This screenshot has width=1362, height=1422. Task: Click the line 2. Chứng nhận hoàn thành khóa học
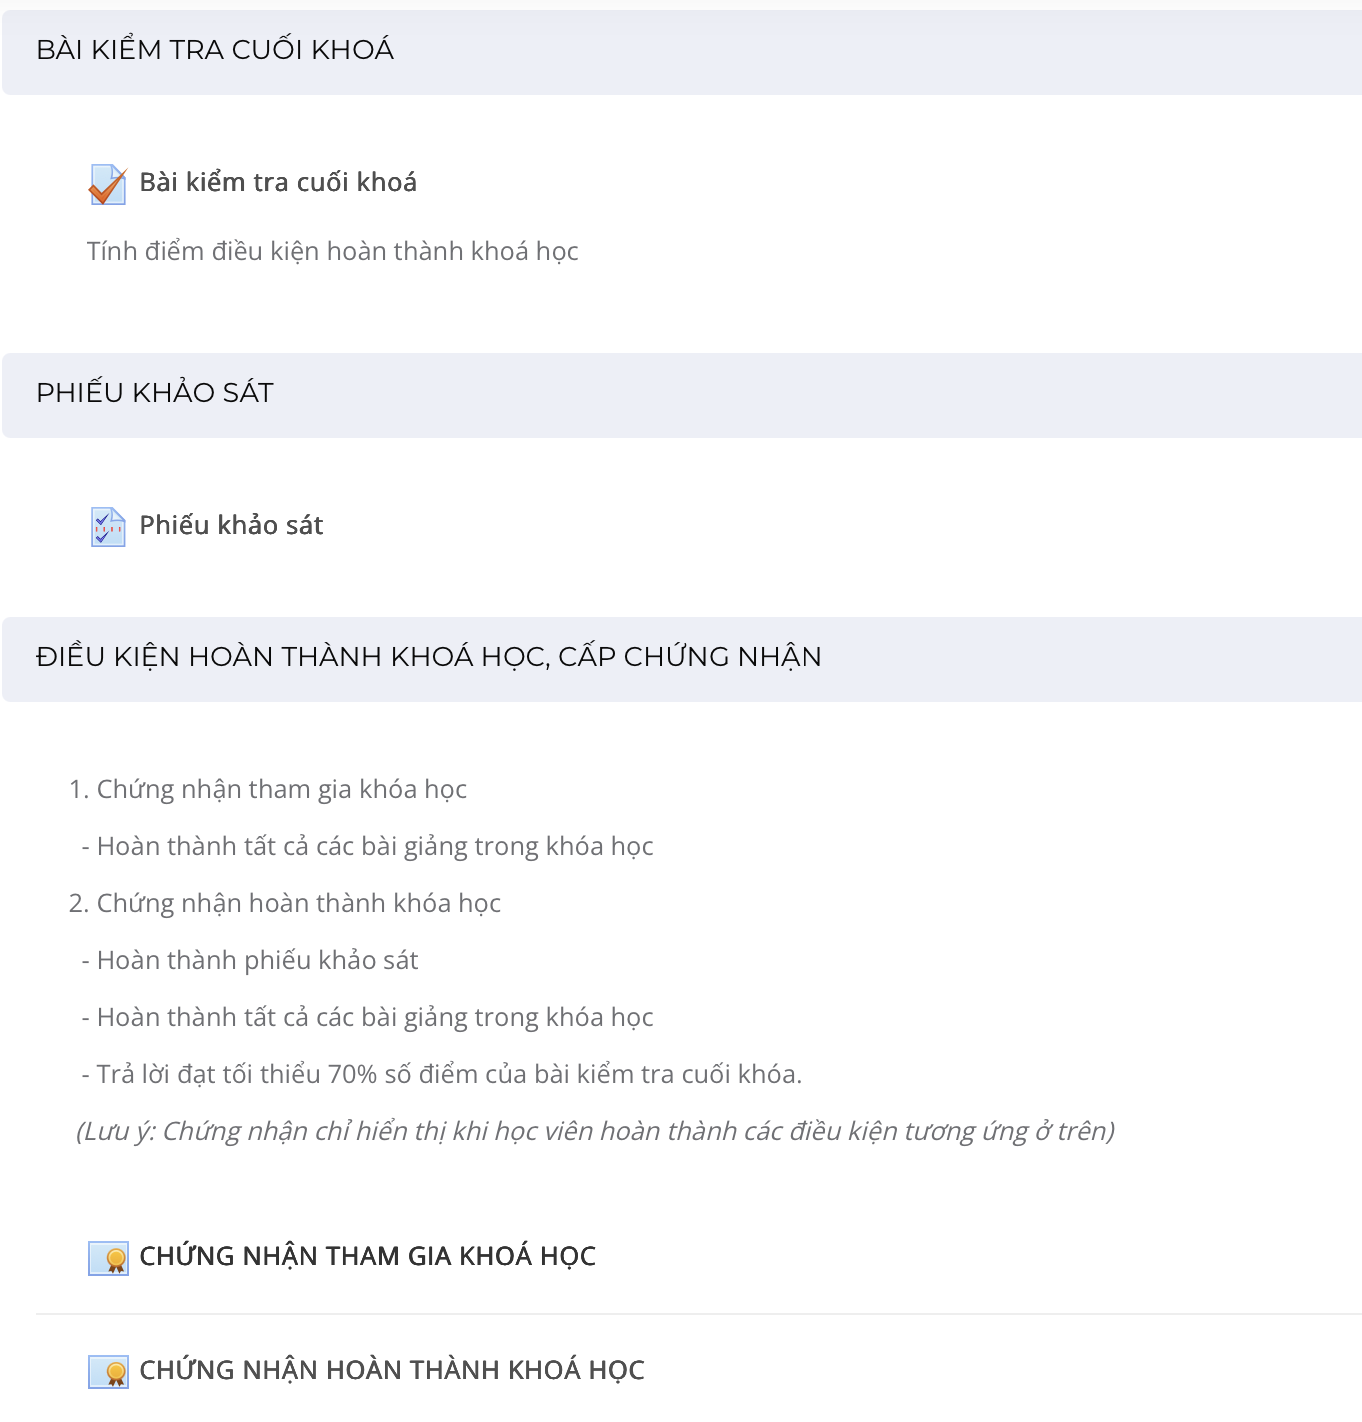pos(285,903)
